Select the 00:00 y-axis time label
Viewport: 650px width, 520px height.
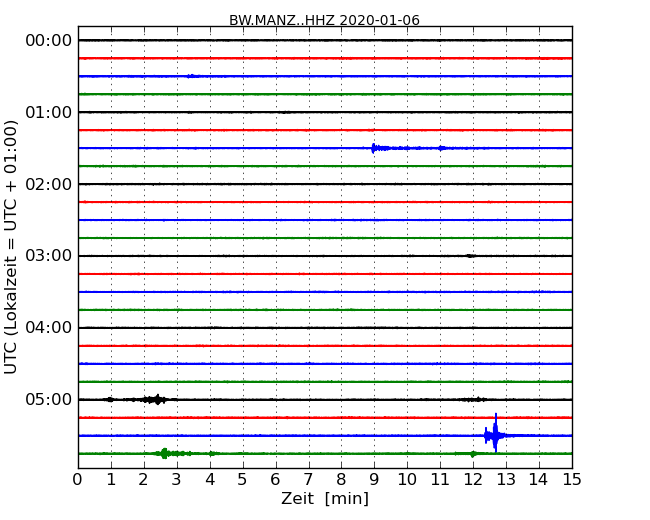tap(48, 40)
